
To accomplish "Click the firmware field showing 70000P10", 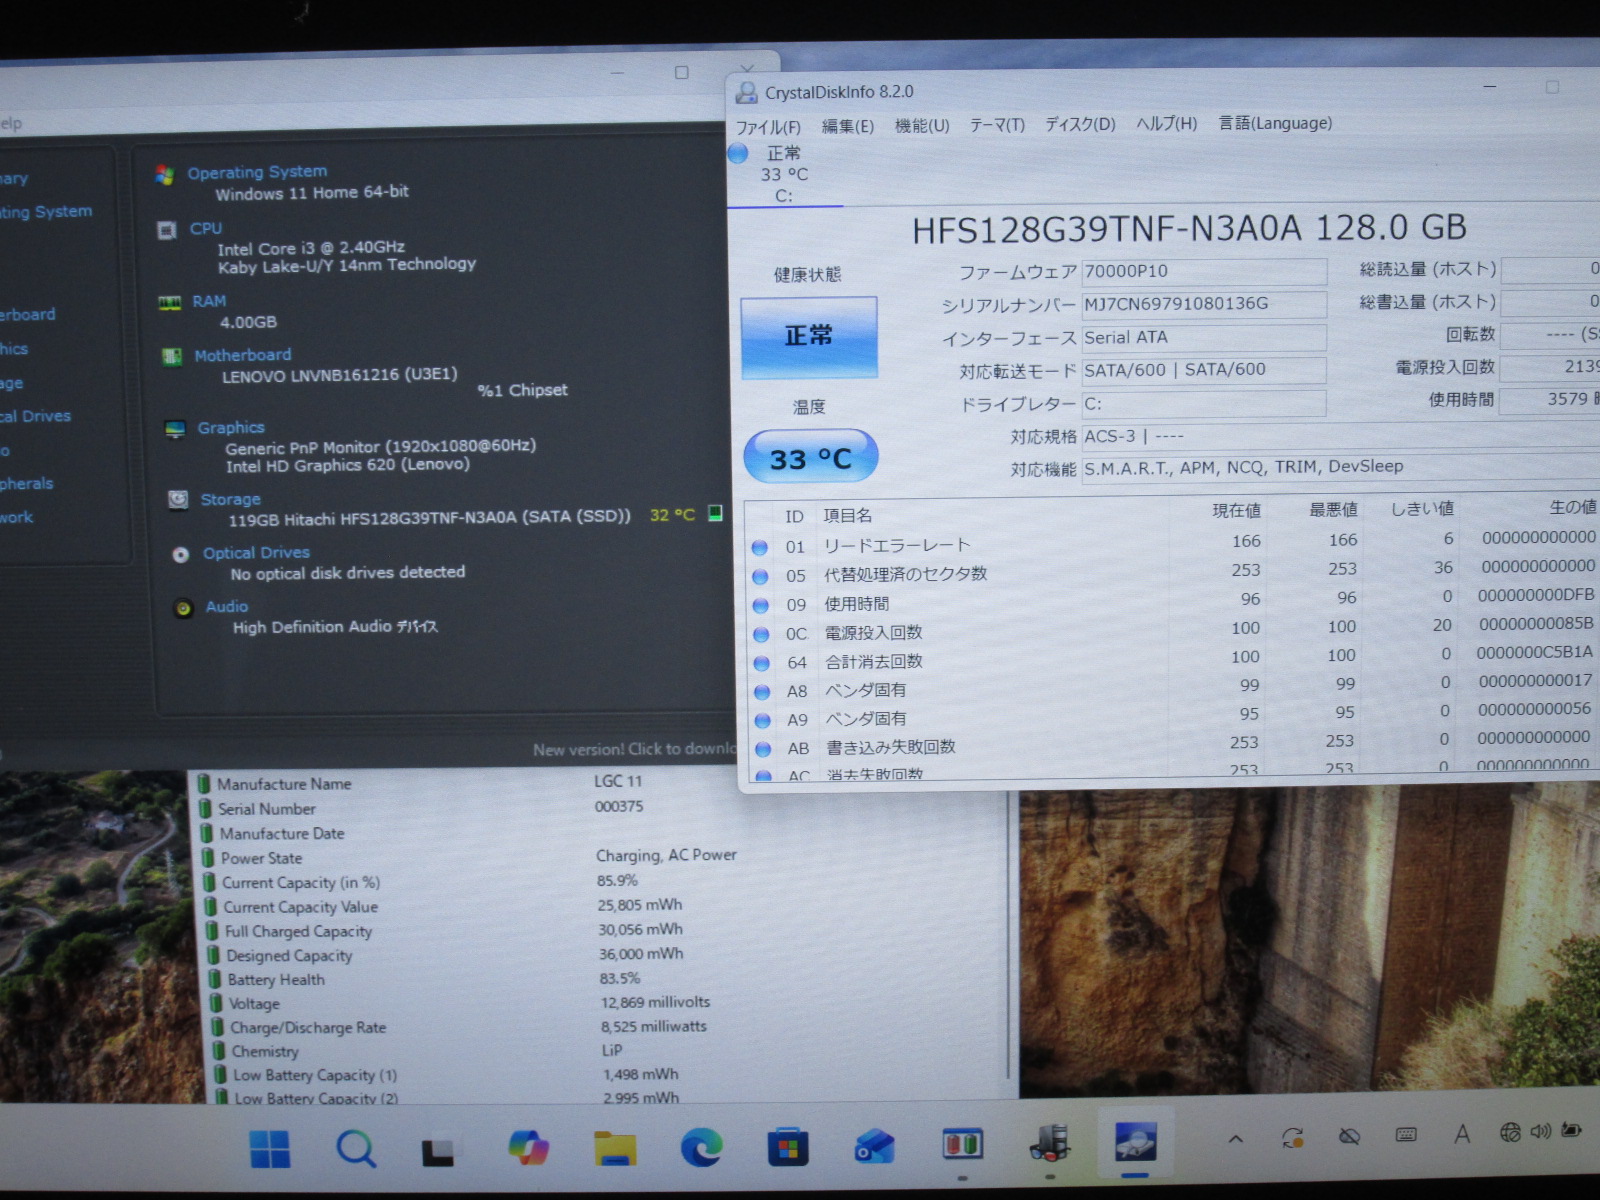I will point(1203,272).
